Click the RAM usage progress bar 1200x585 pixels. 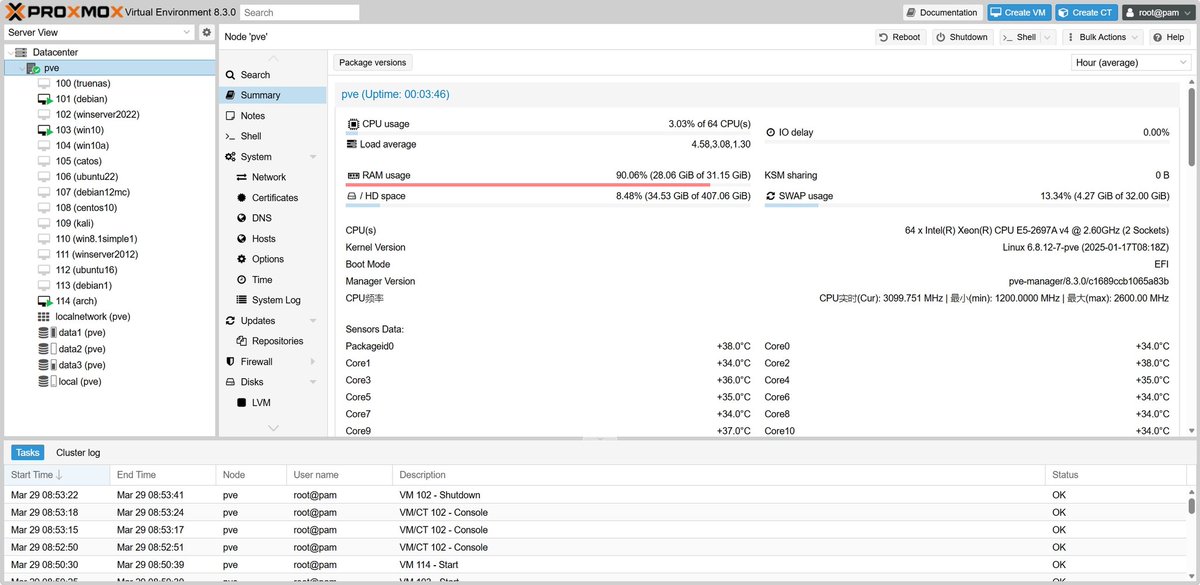[548, 184]
